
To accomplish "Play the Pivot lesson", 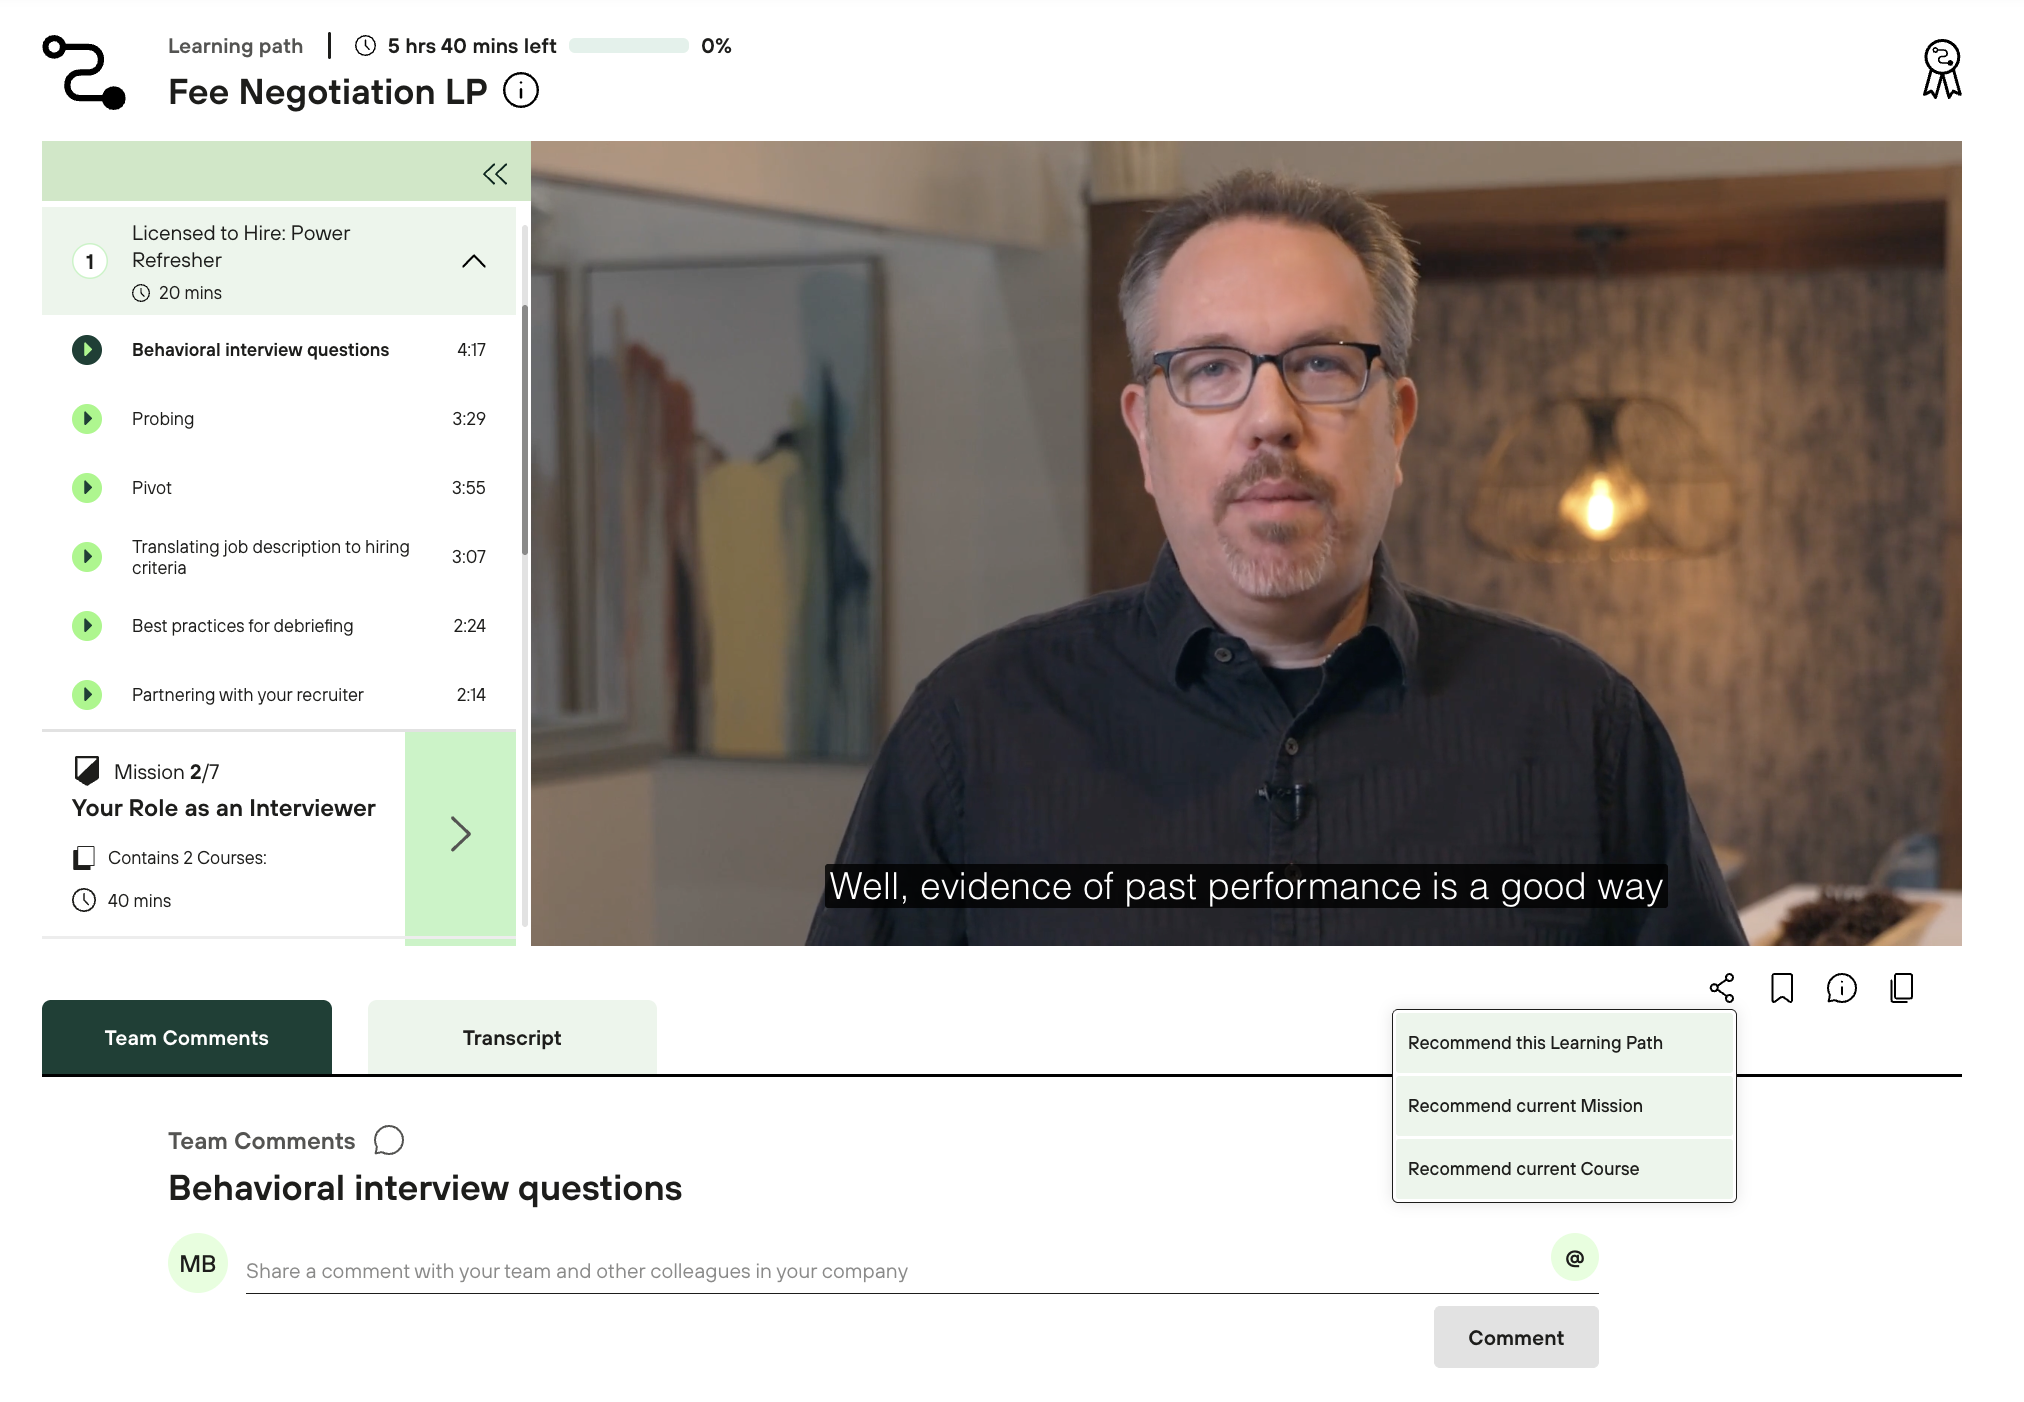I will pyautogui.click(x=87, y=488).
